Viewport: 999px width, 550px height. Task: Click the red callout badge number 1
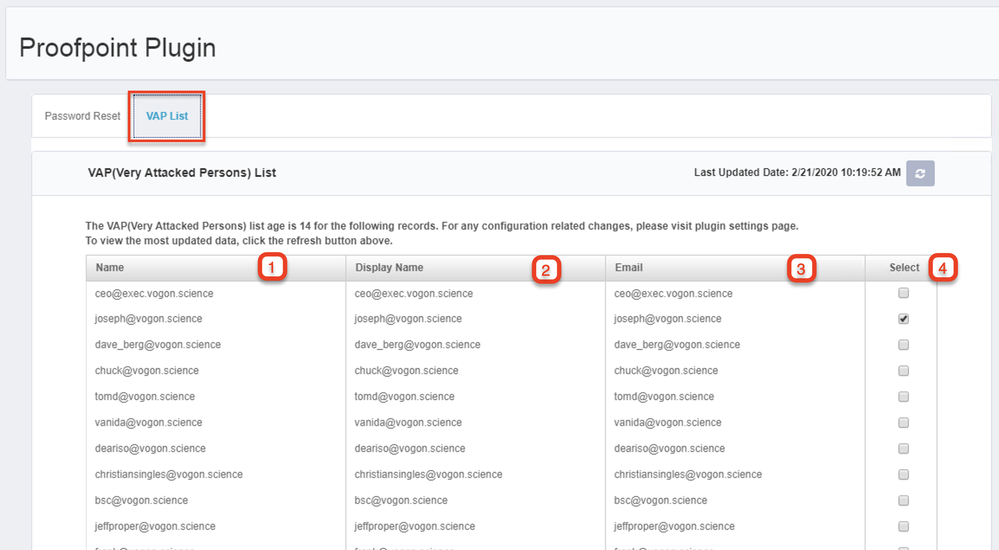(272, 267)
